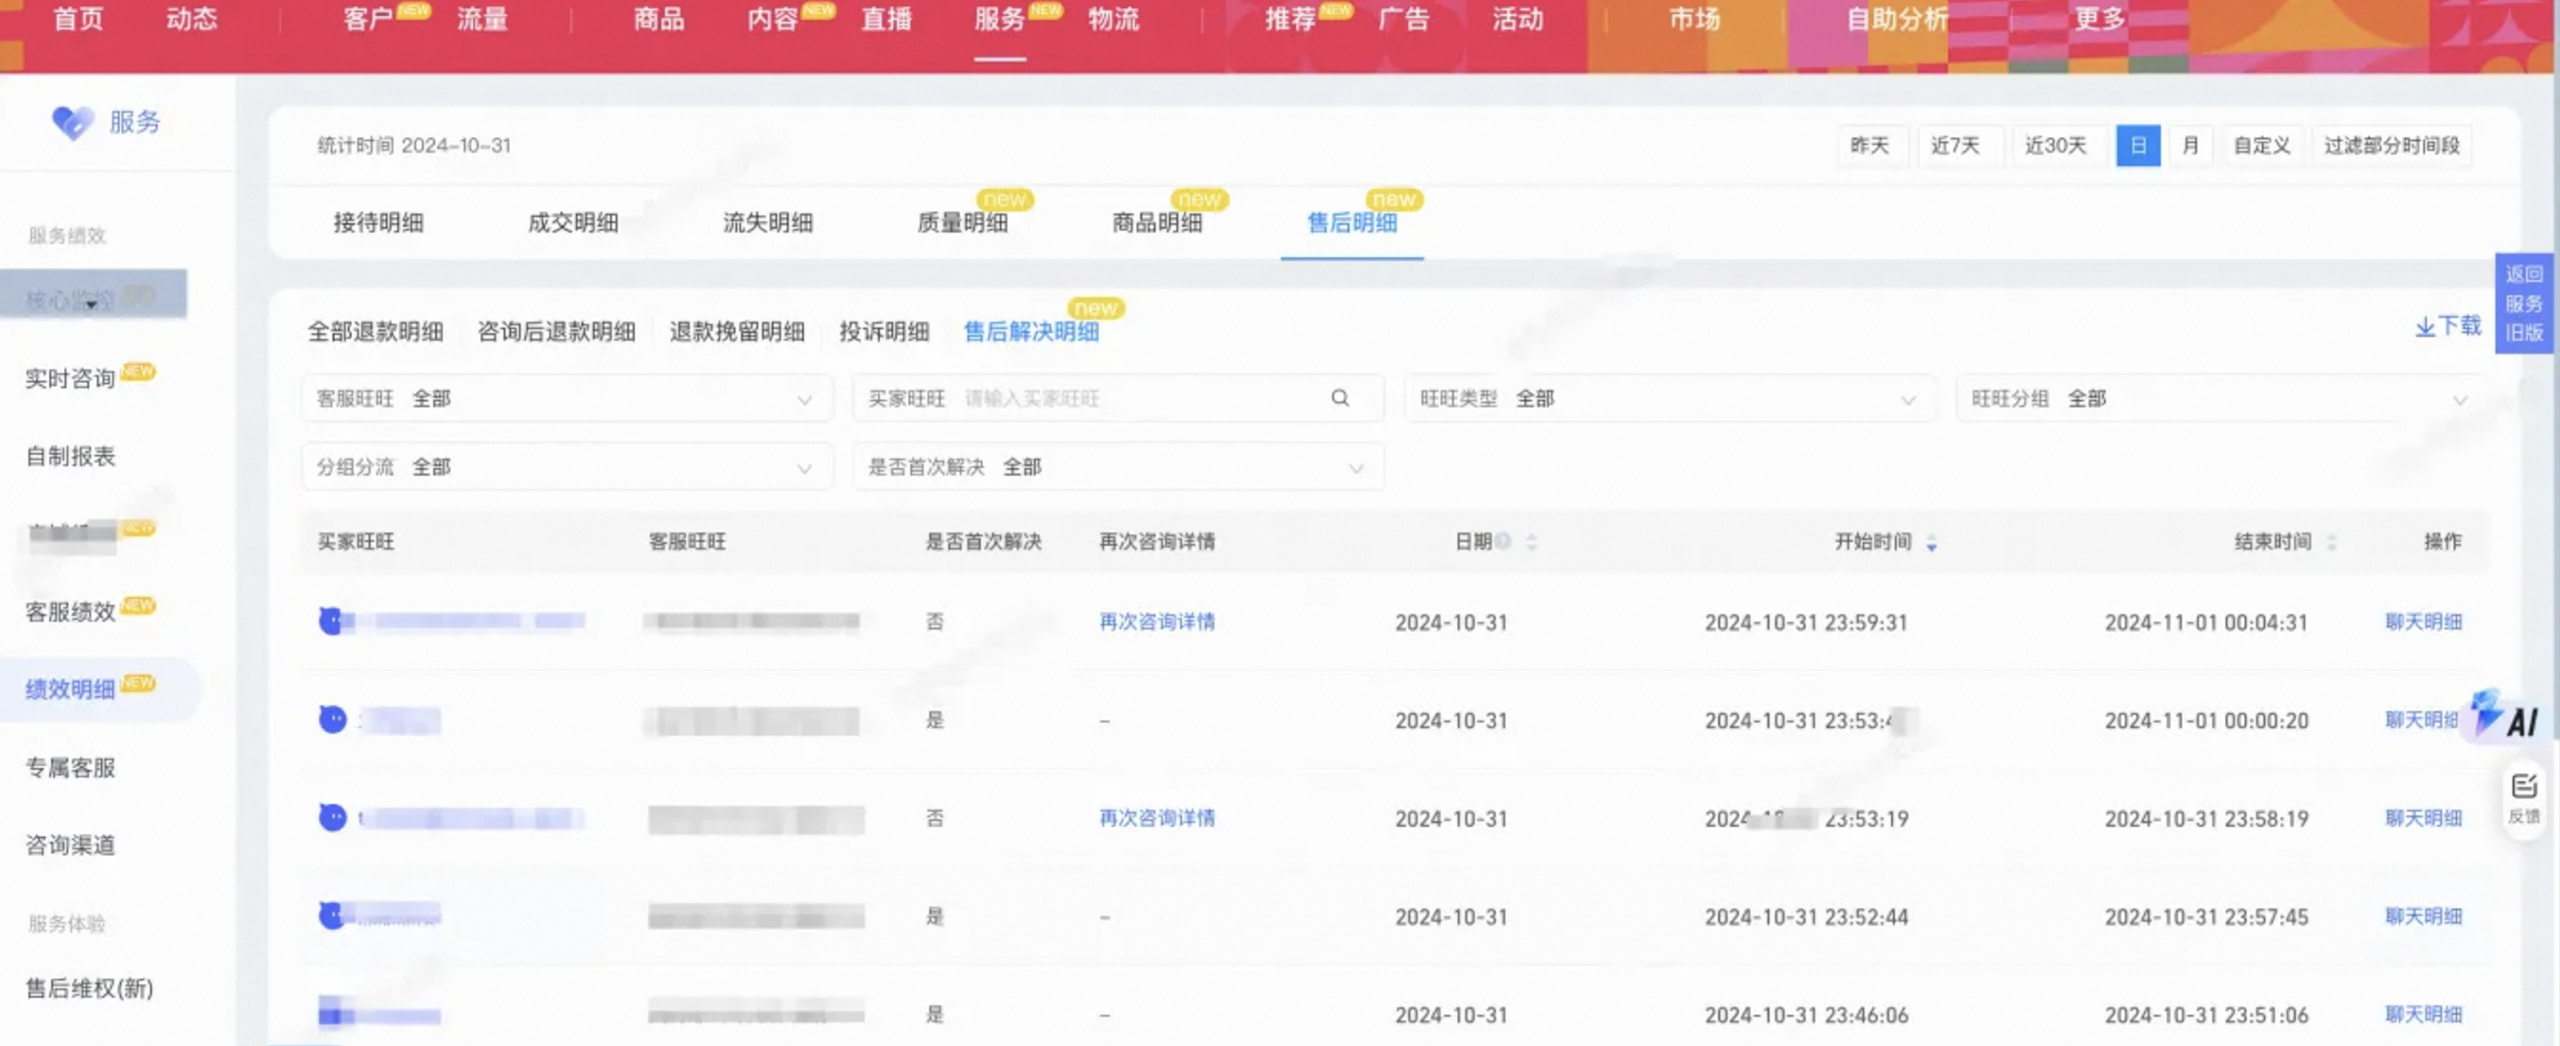Viewport: 2560px width, 1046px height.
Task: Select 售后解决明细 sub-tab
Action: click(1031, 332)
